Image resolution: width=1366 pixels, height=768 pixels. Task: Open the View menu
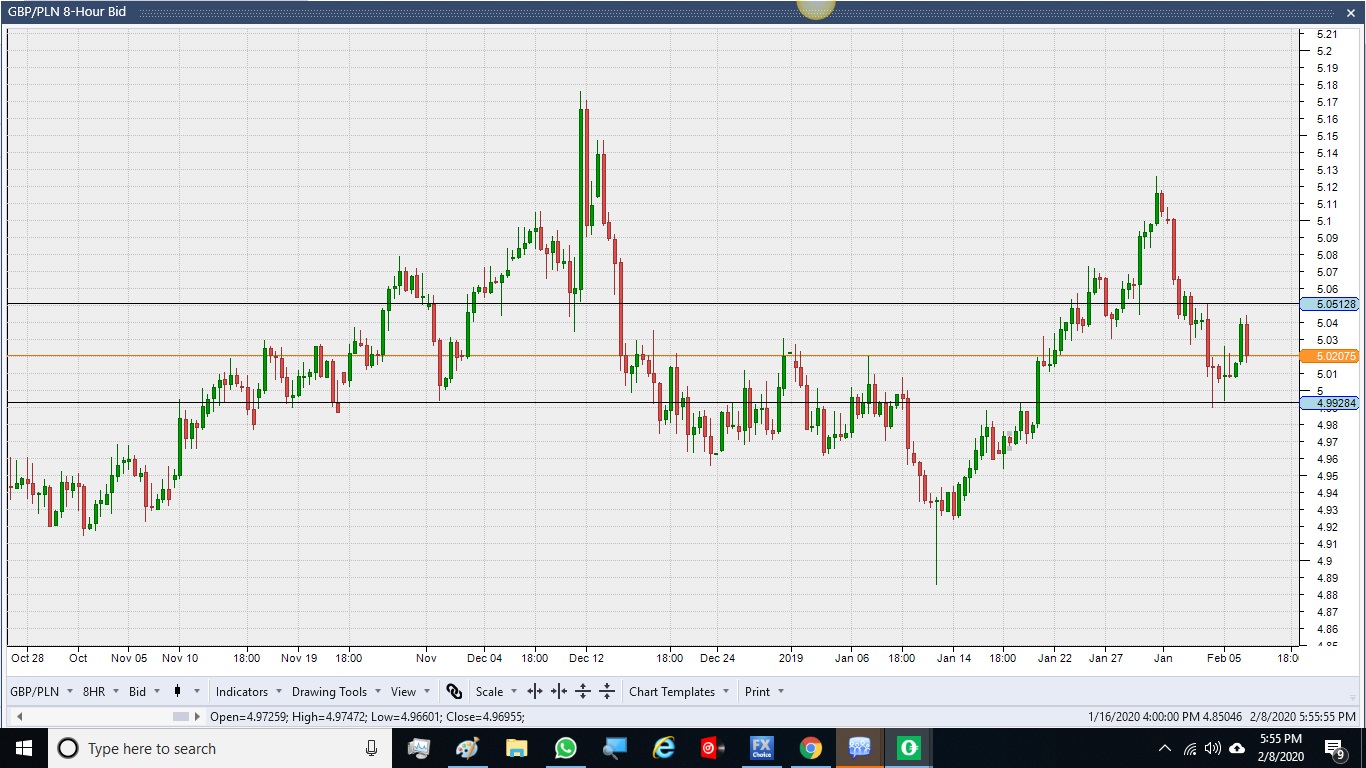pos(411,691)
